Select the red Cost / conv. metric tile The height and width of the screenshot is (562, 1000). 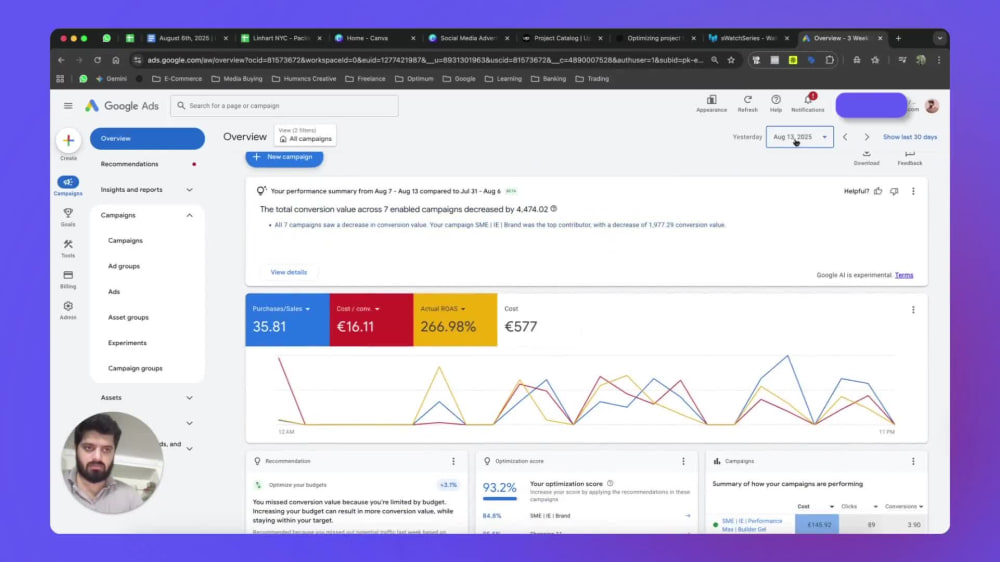click(x=371, y=320)
